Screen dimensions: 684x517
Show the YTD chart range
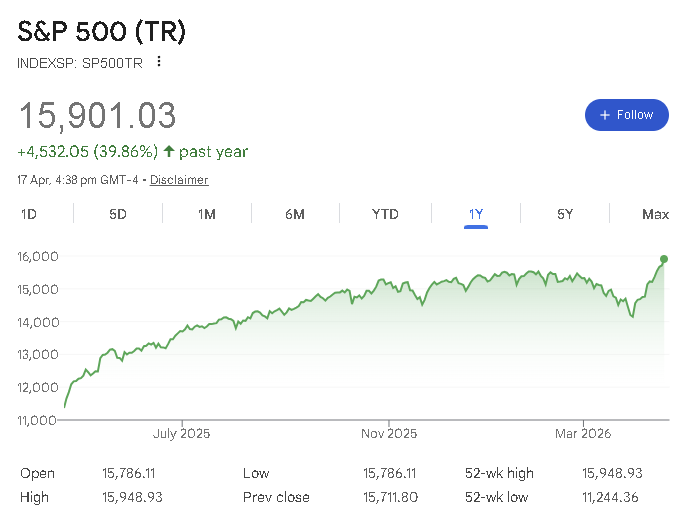tap(385, 214)
